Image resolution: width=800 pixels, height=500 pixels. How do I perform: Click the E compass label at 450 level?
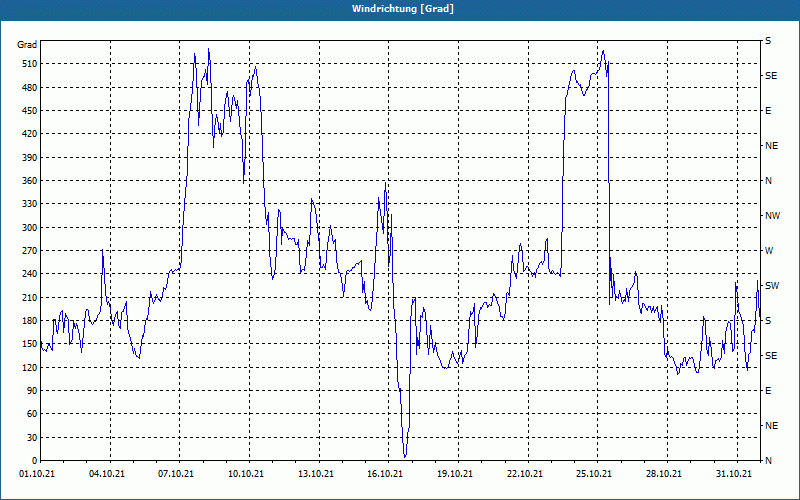(768, 111)
